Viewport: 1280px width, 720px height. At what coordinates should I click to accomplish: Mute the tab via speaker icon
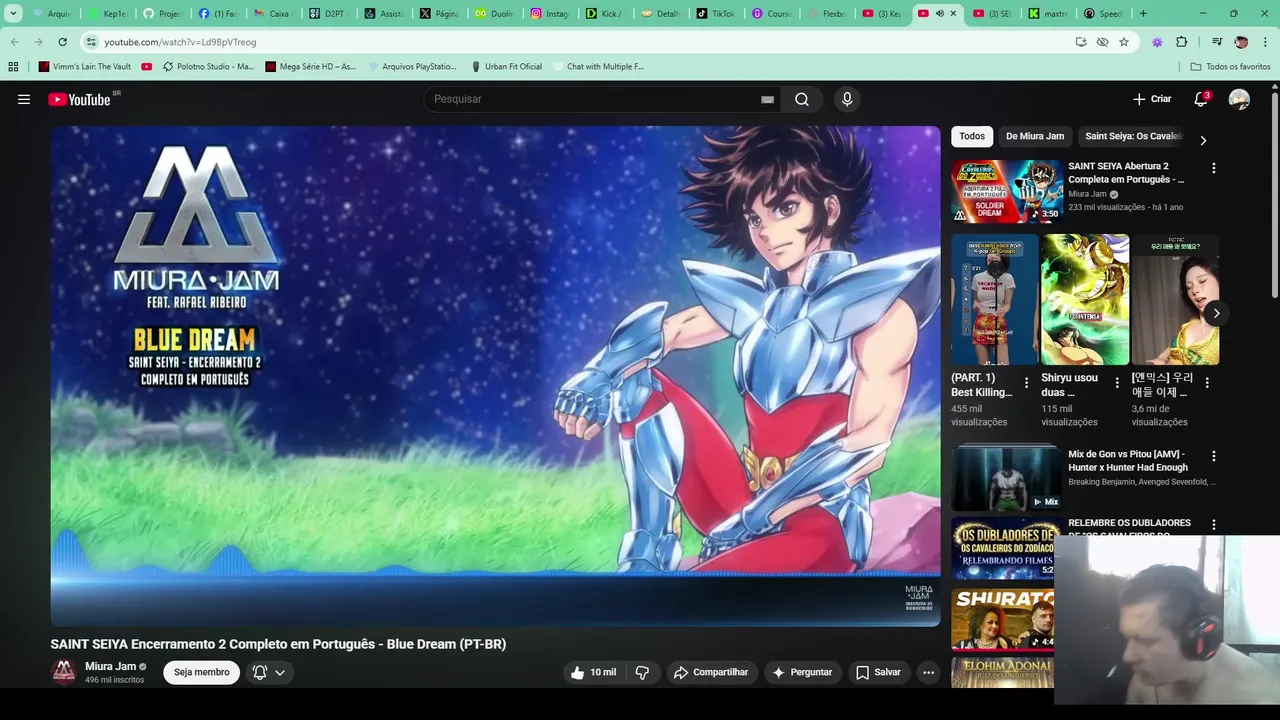pos(939,14)
